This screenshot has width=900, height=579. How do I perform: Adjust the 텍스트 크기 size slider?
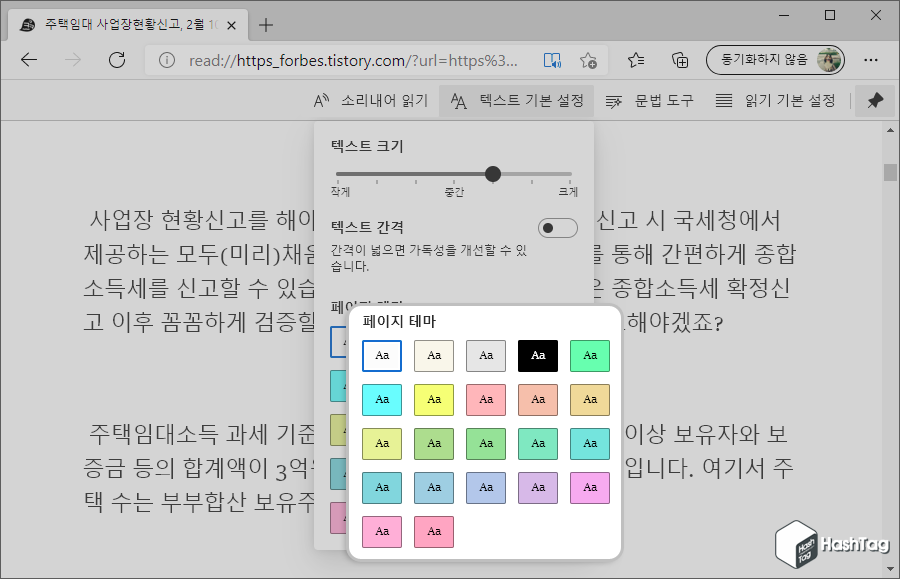point(492,174)
